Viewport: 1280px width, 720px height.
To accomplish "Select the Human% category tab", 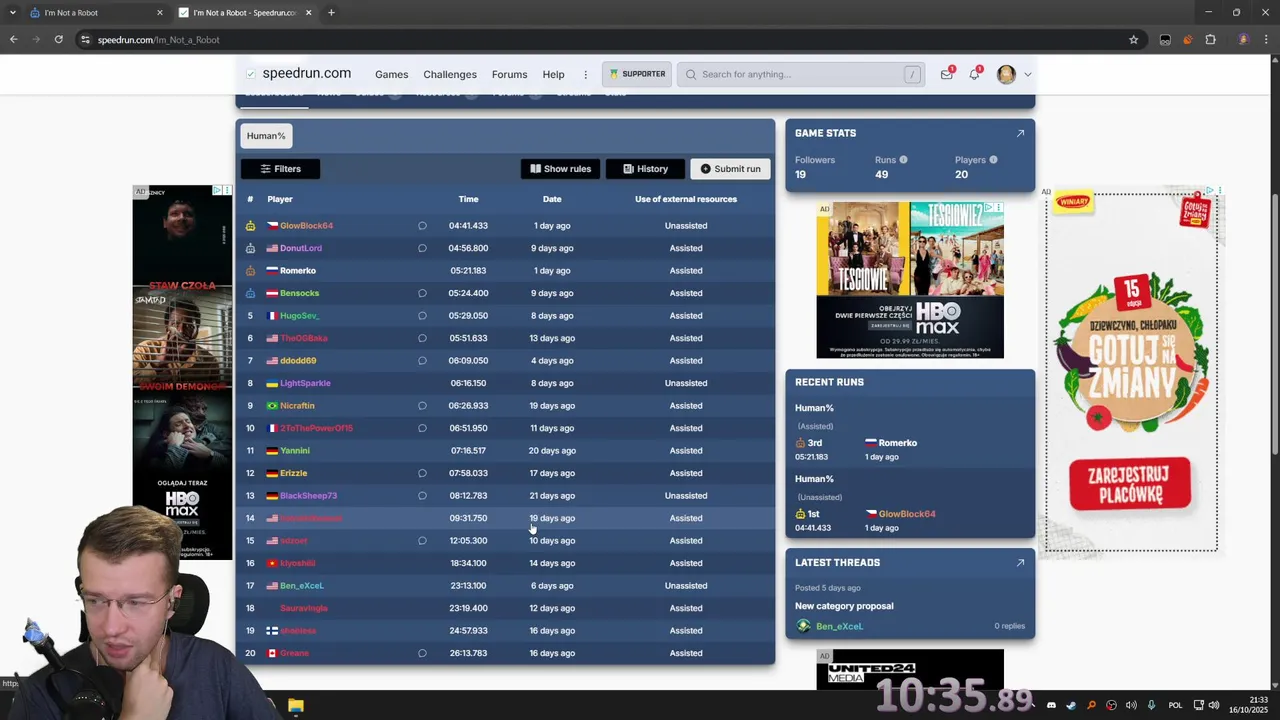I will coord(266,136).
